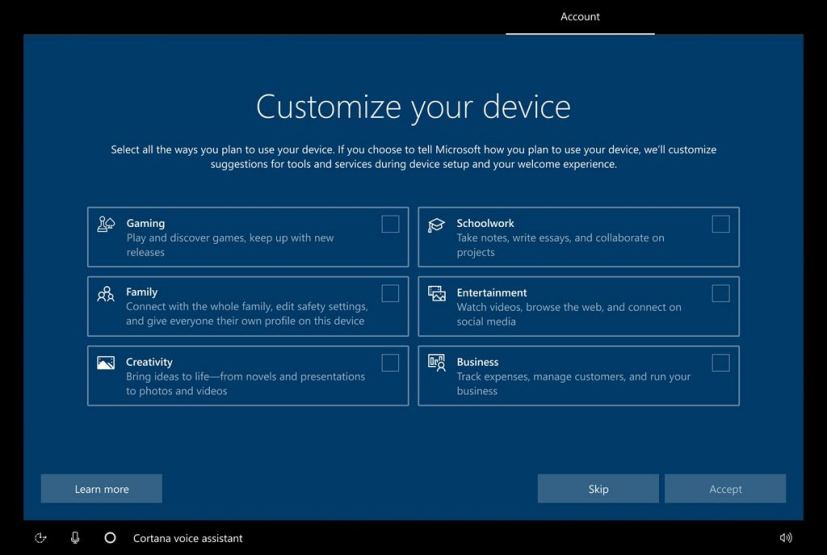This screenshot has height=555, width=827.
Task: Mark the Business checkbox
Action: [720, 363]
